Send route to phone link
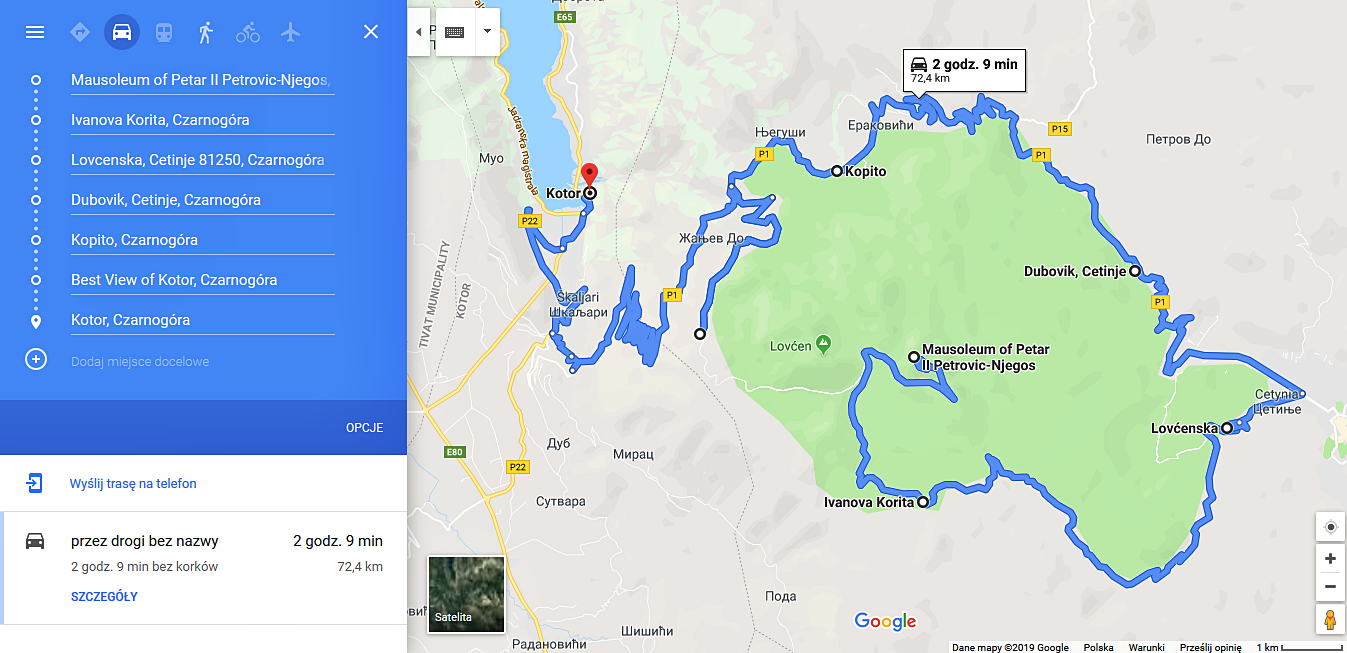1347x653 pixels. click(133, 484)
